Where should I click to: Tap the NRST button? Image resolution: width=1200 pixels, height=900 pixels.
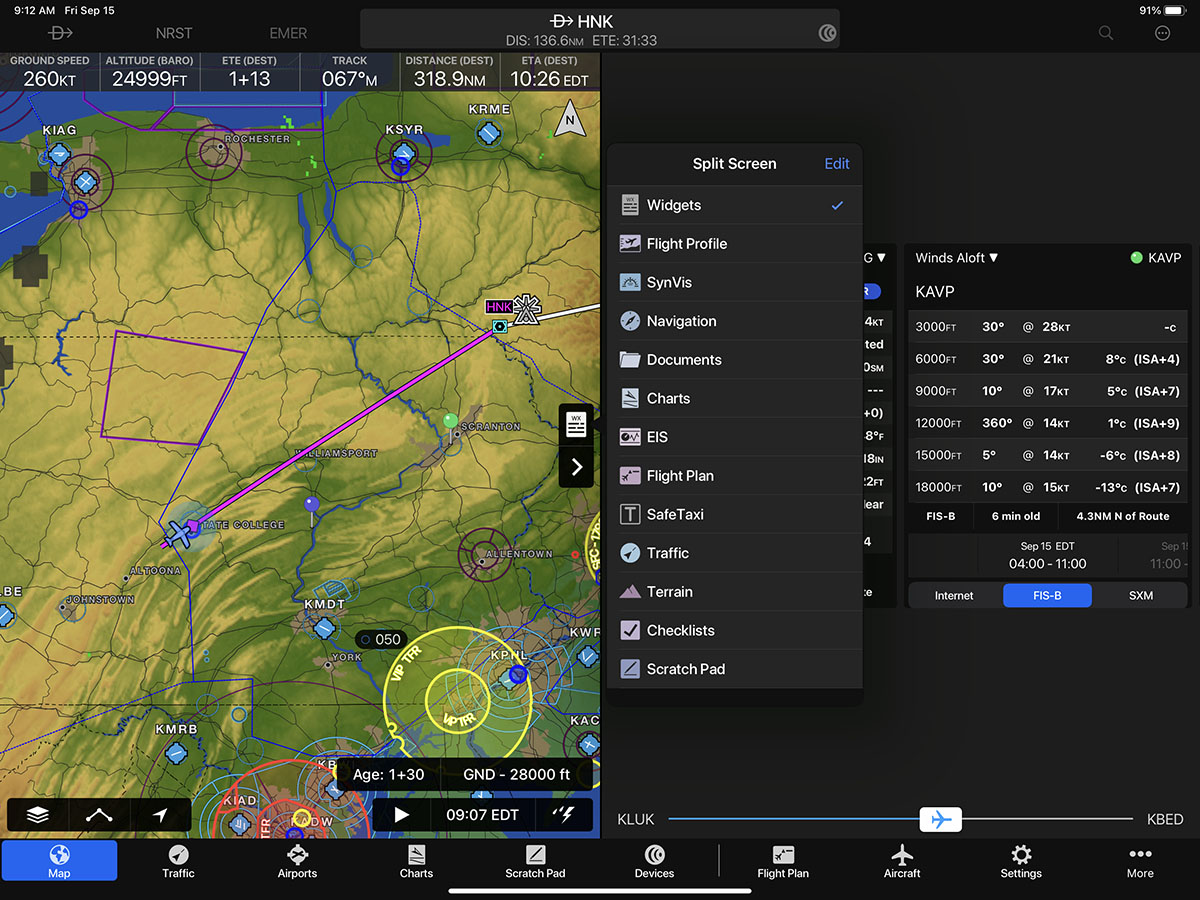tap(174, 33)
